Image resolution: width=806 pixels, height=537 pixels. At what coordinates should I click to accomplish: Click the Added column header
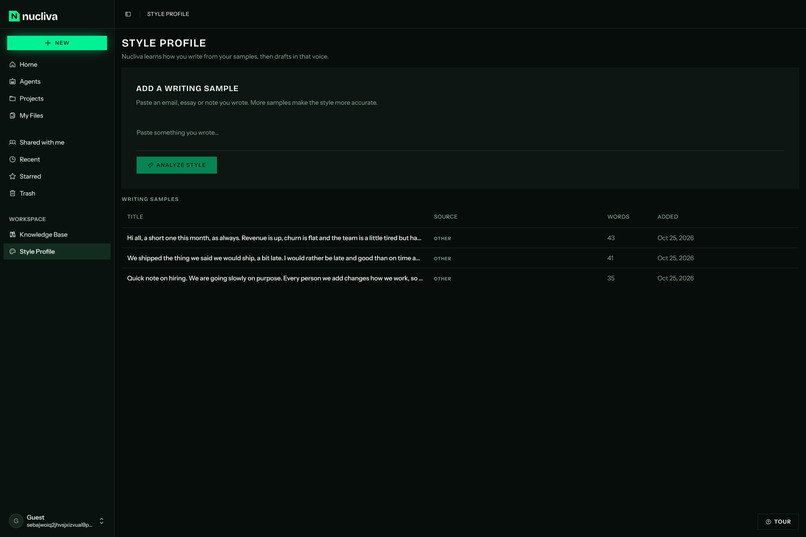pos(667,217)
